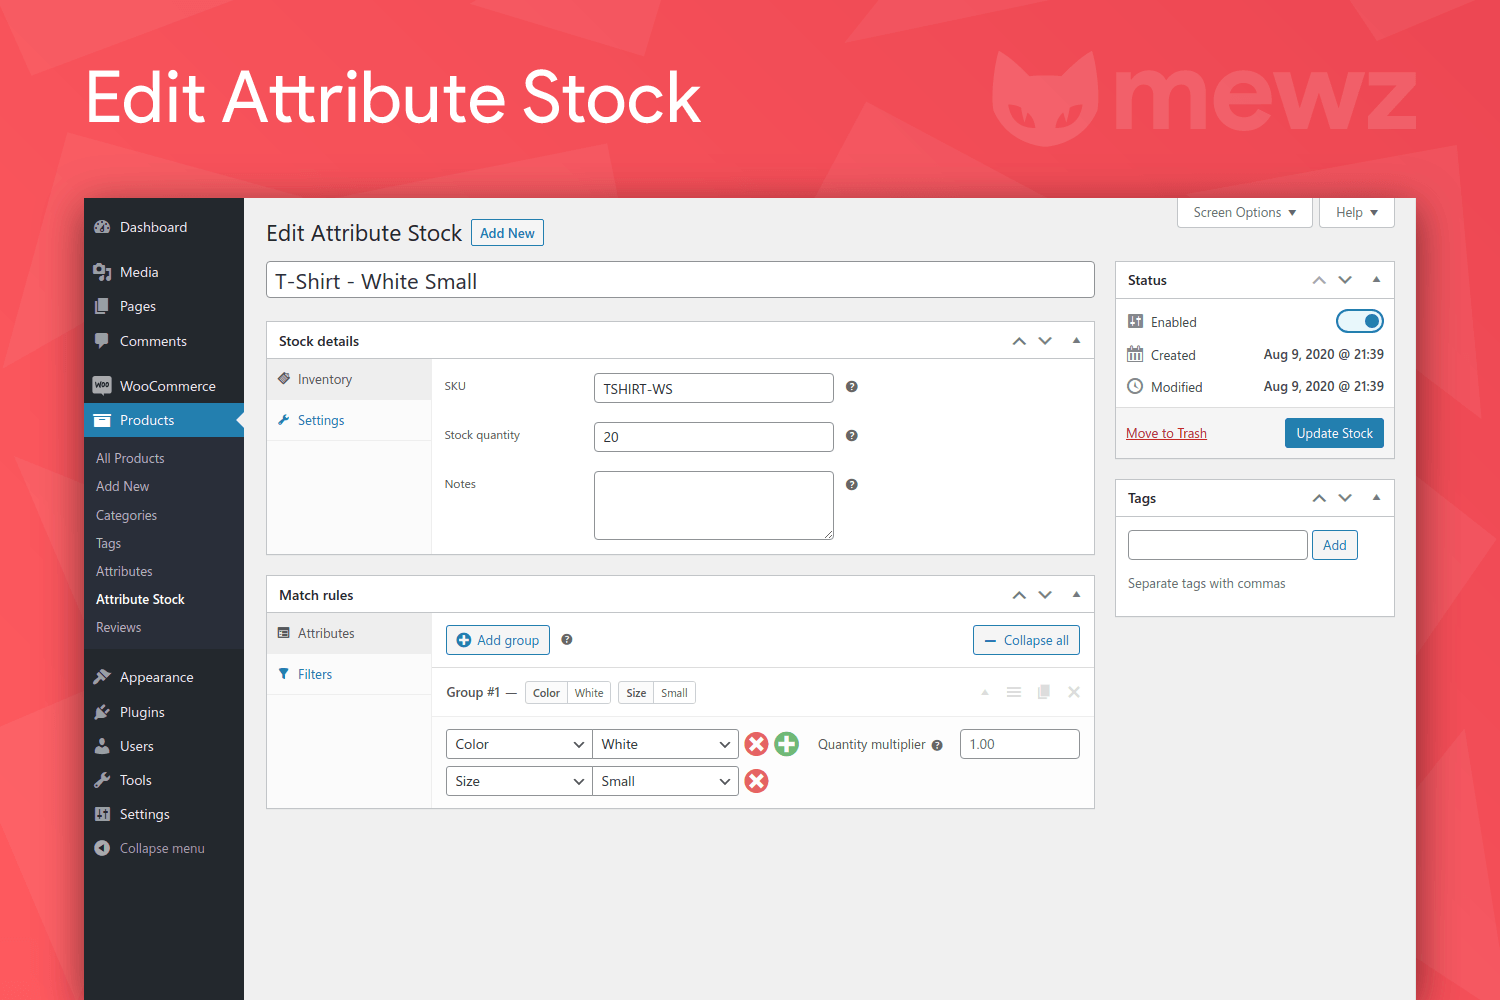
Task: Click the Appearance paintbrush icon
Action: click(x=103, y=676)
